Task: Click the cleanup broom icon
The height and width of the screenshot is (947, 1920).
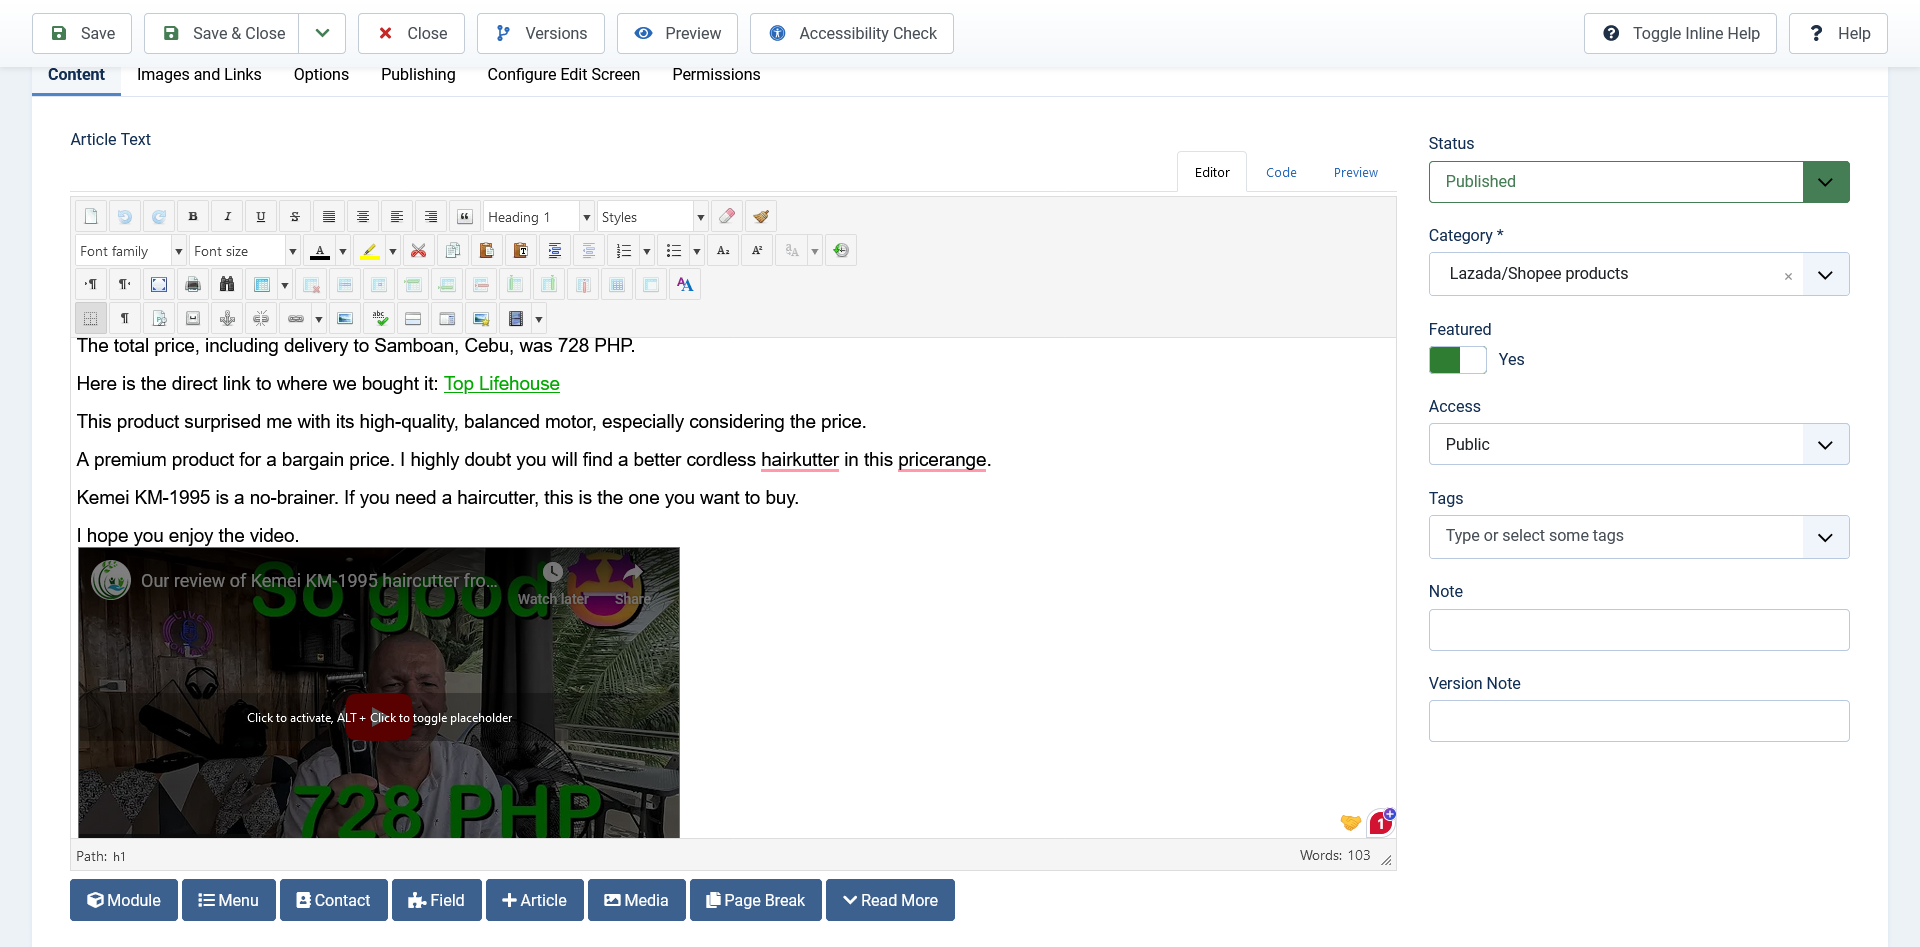Action: coord(761,217)
